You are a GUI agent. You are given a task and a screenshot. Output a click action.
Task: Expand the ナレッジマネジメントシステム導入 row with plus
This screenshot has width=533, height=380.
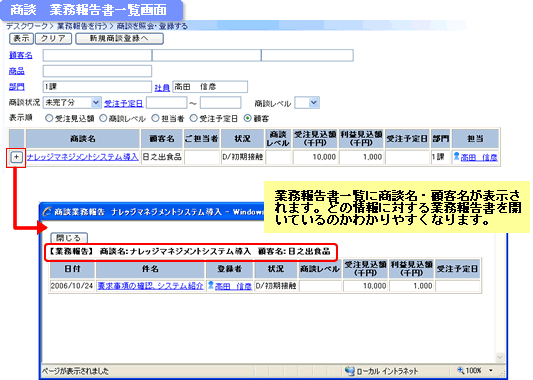point(16,157)
